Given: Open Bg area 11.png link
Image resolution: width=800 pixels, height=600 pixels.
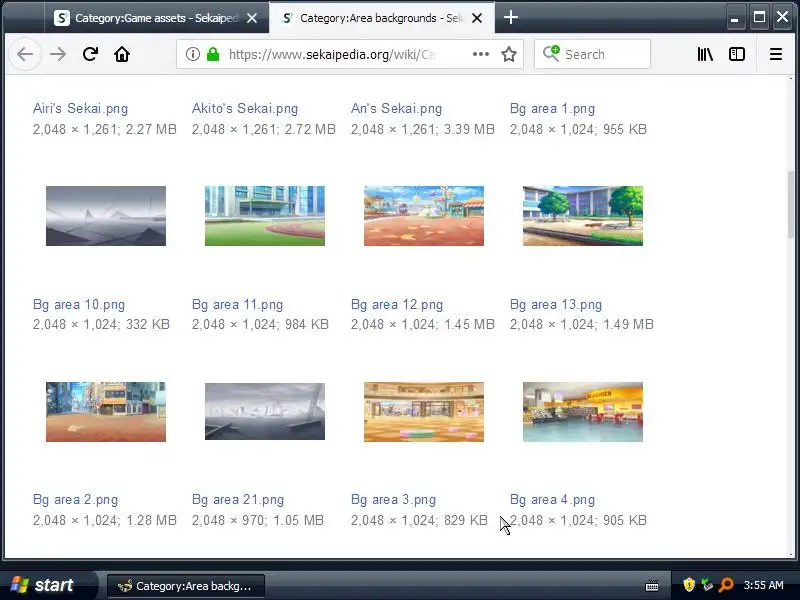Looking at the screenshot, I should [237, 305].
